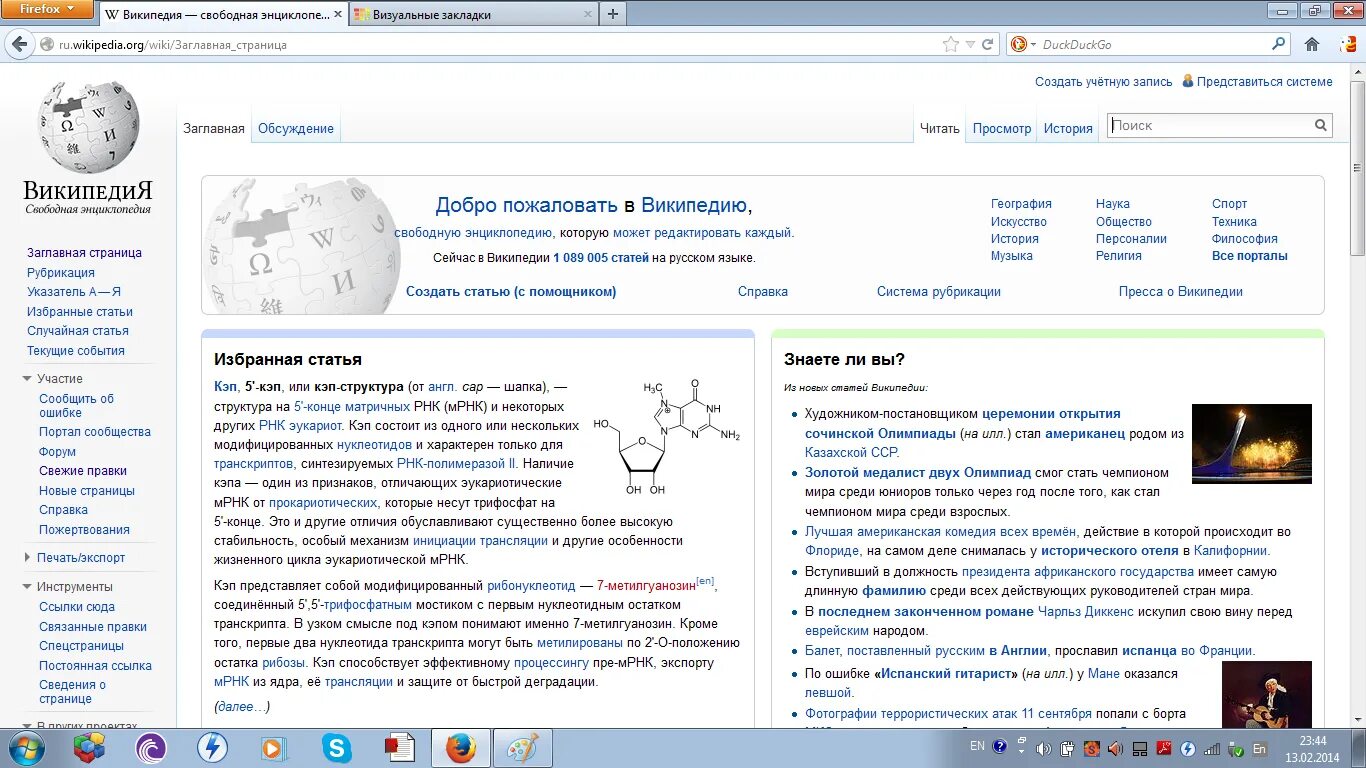Click the Wikipedia globe logo in sidebar
Viewport: 1366px width, 768px height.
click(x=88, y=127)
